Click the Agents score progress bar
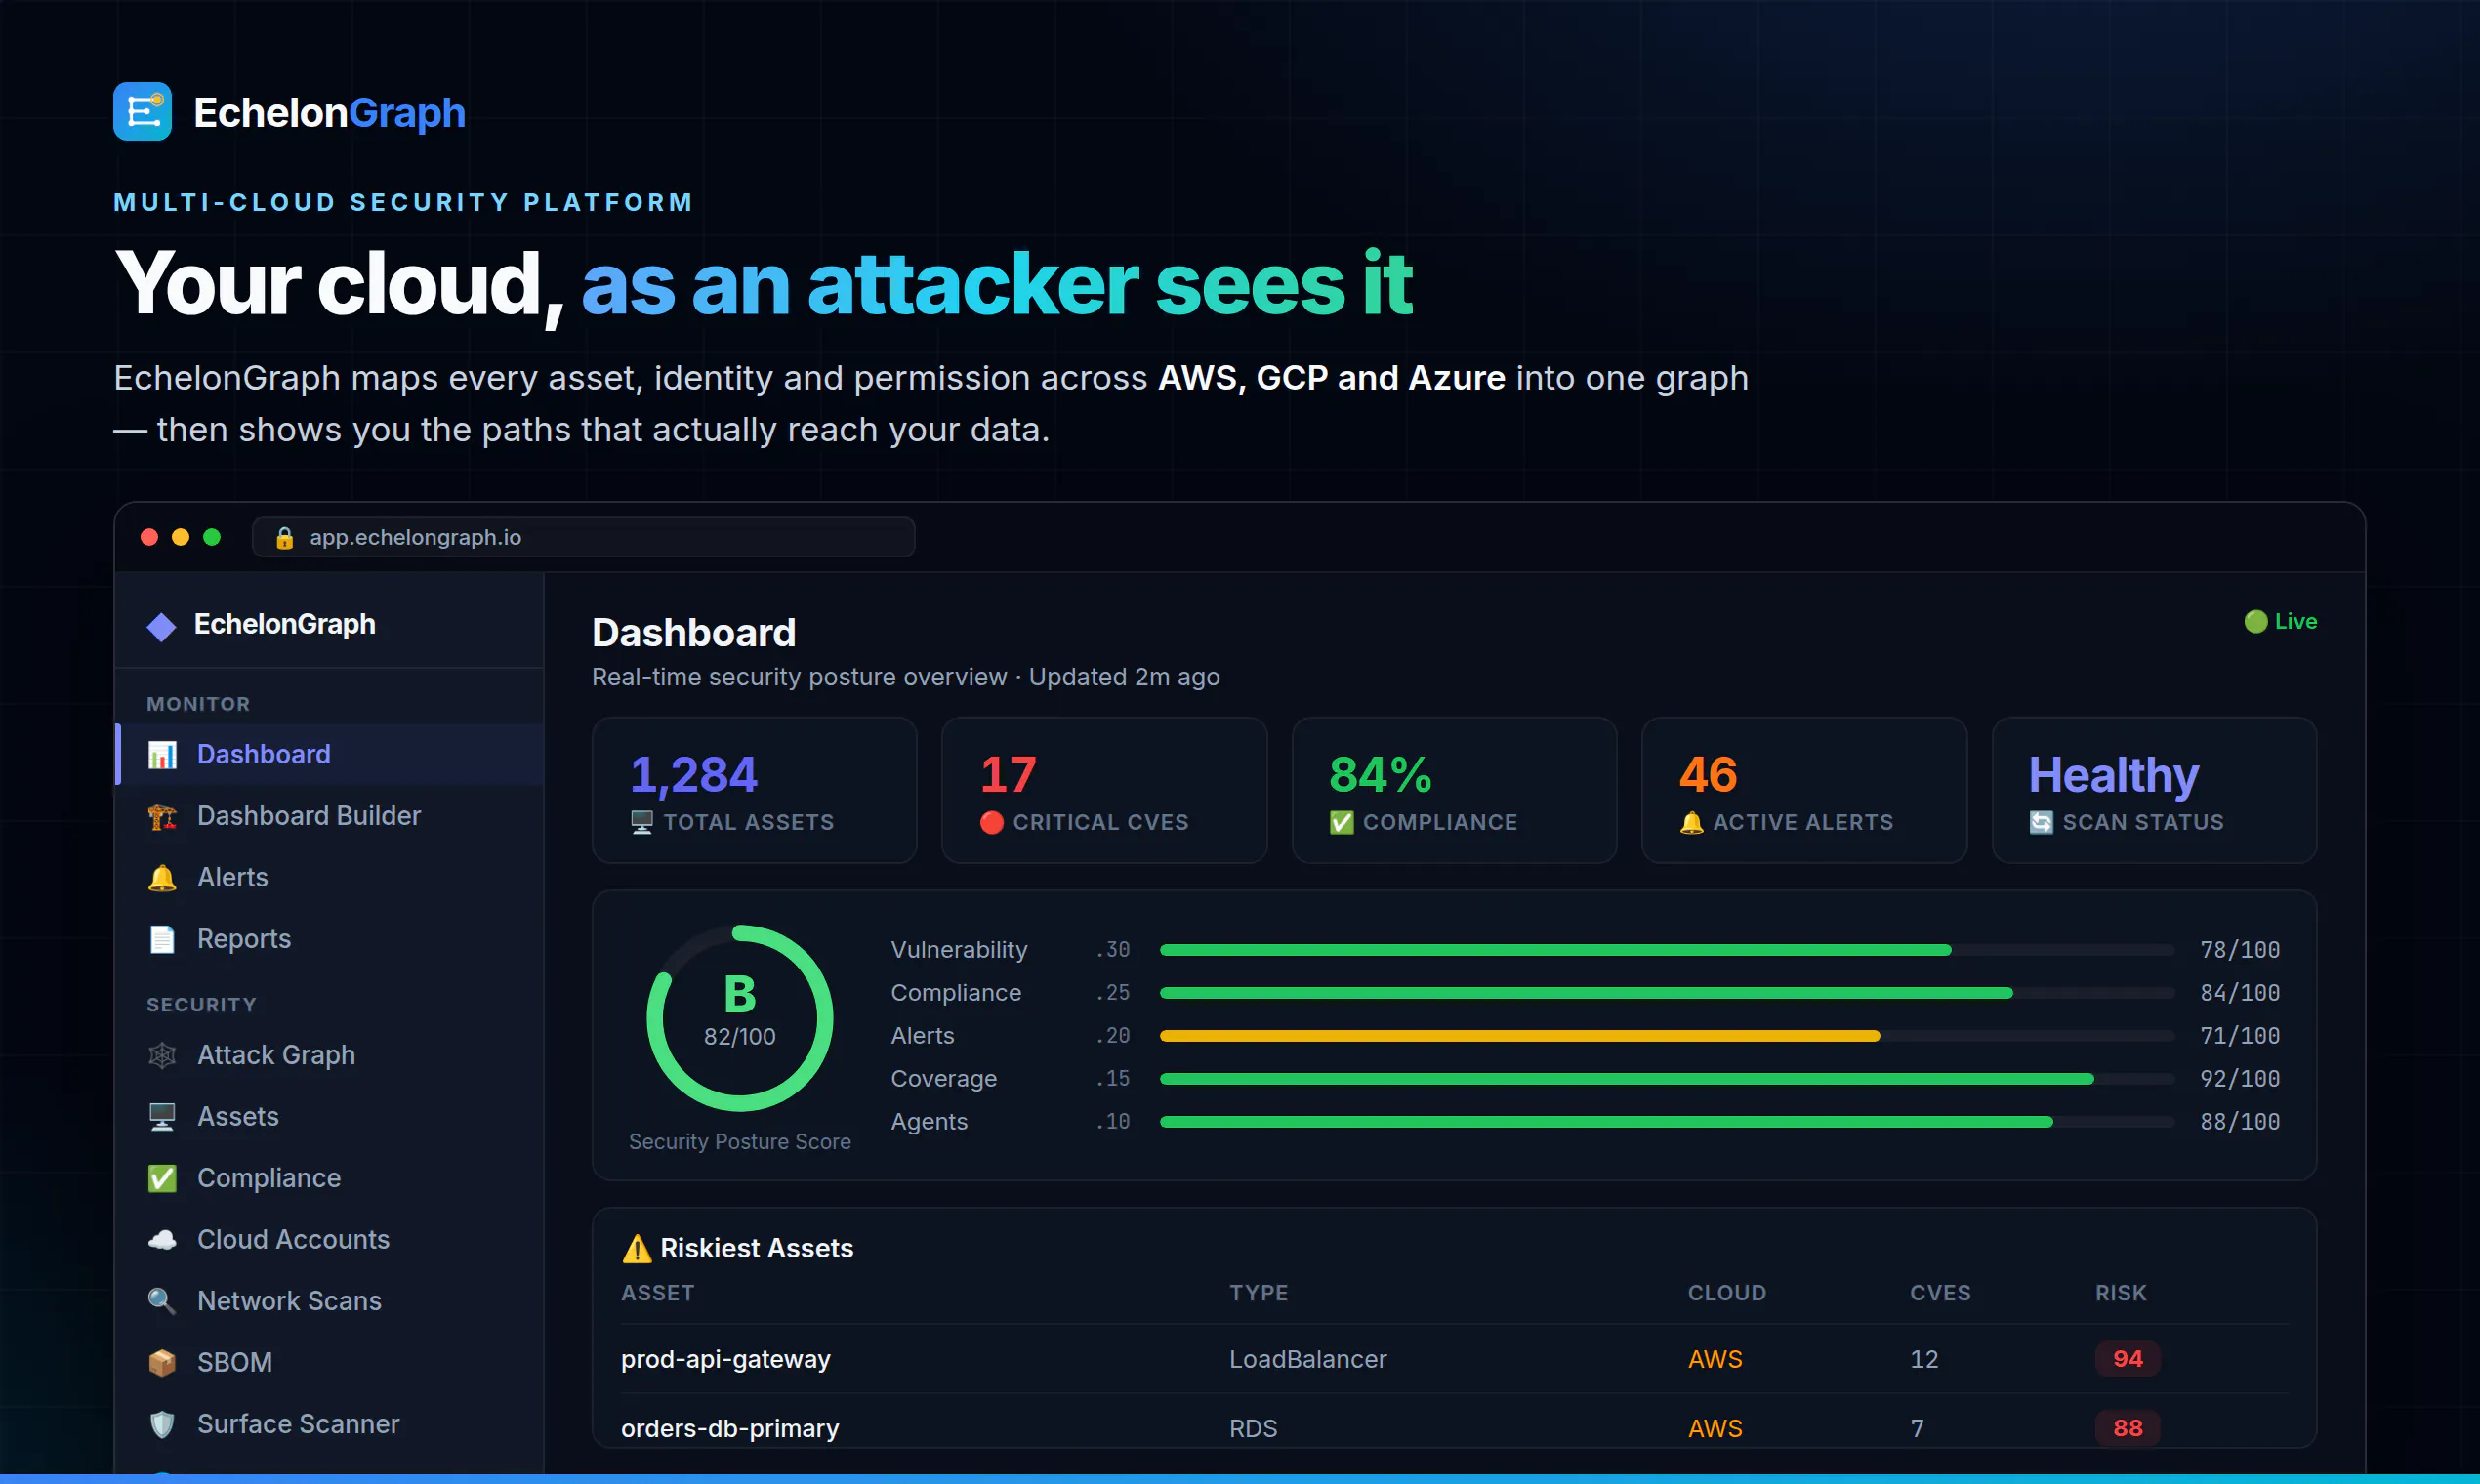Viewport: 2480px width, 1484px height. [1667, 1122]
